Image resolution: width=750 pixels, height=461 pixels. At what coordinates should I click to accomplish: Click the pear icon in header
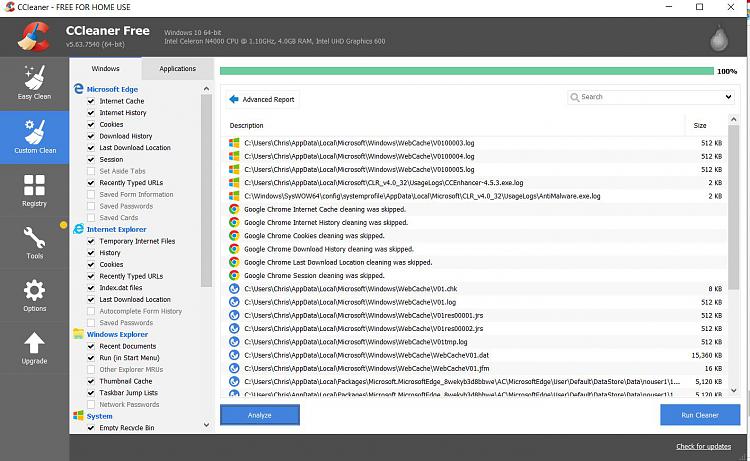pyautogui.click(x=719, y=38)
